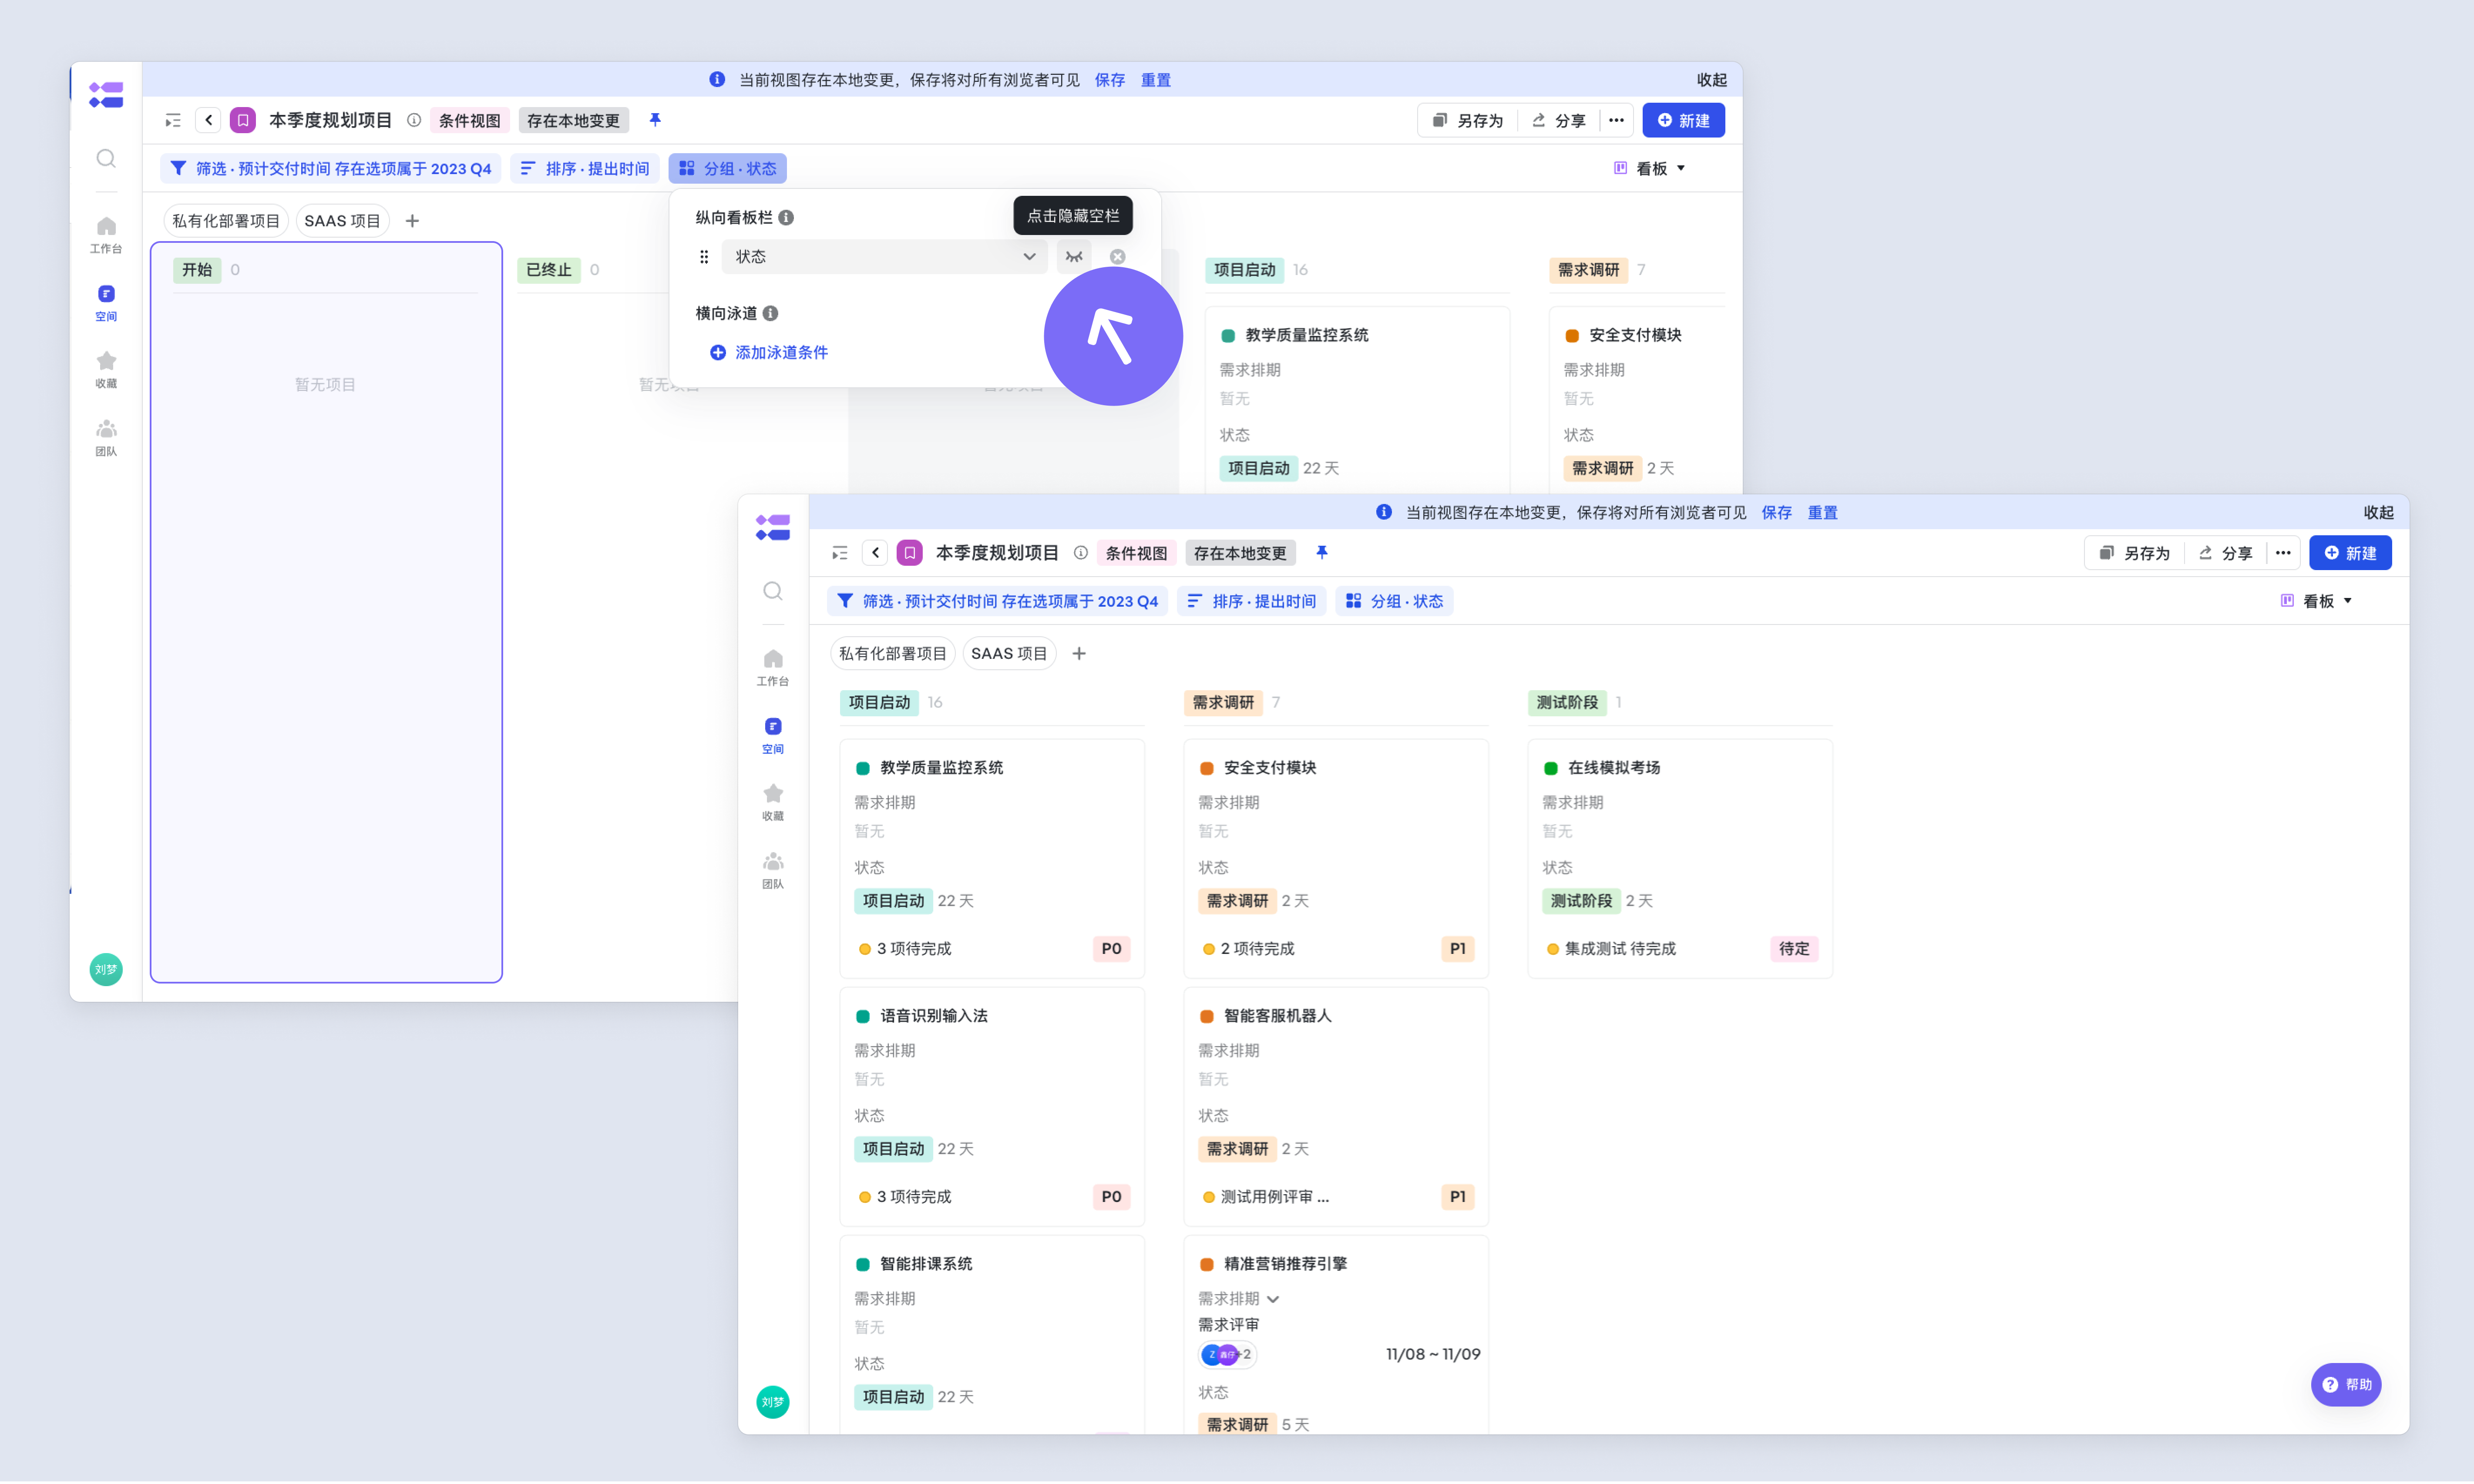The height and width of the screenshot is (1484, 2474).
Task: Open the 帮助 help button
Action: [2346, 1385]
